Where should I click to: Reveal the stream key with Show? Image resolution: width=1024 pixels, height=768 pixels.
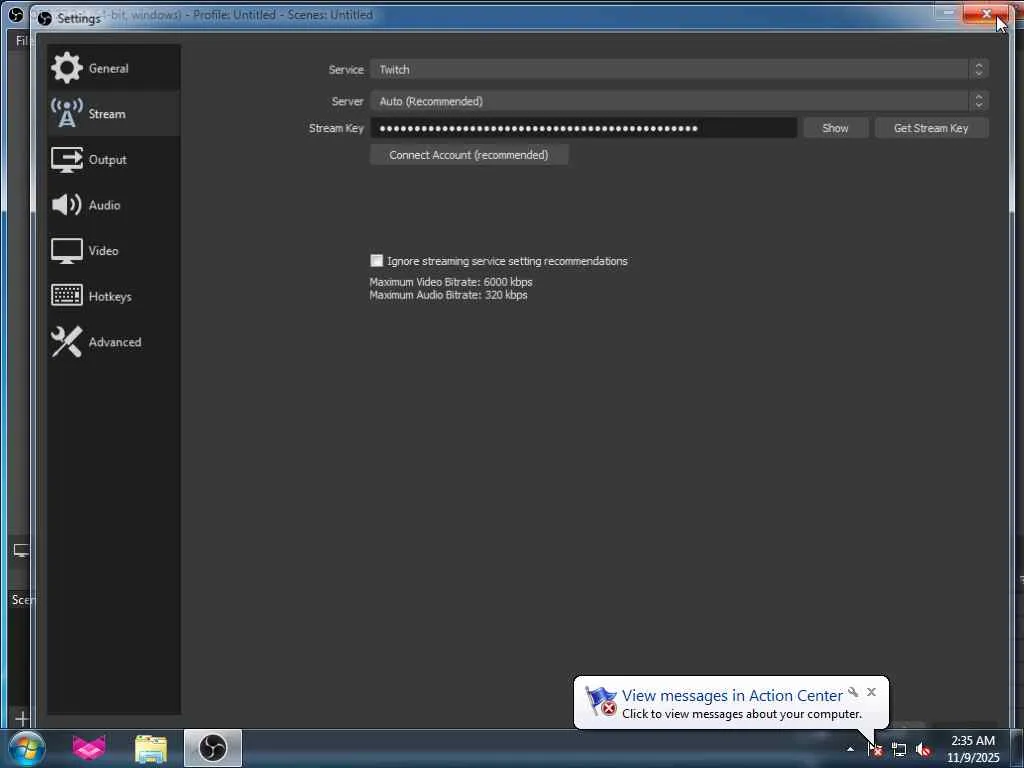[x=835, y=128]
